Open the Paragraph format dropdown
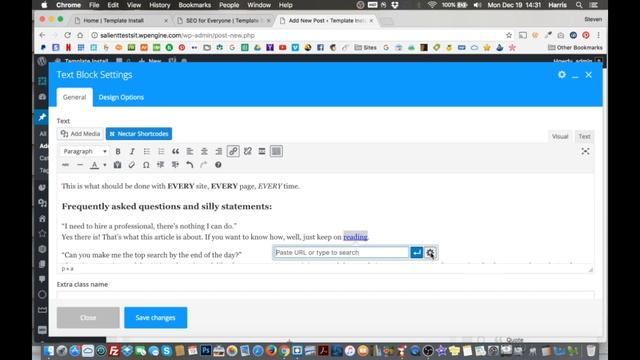640x360 pixels. [x=84, y=151]
